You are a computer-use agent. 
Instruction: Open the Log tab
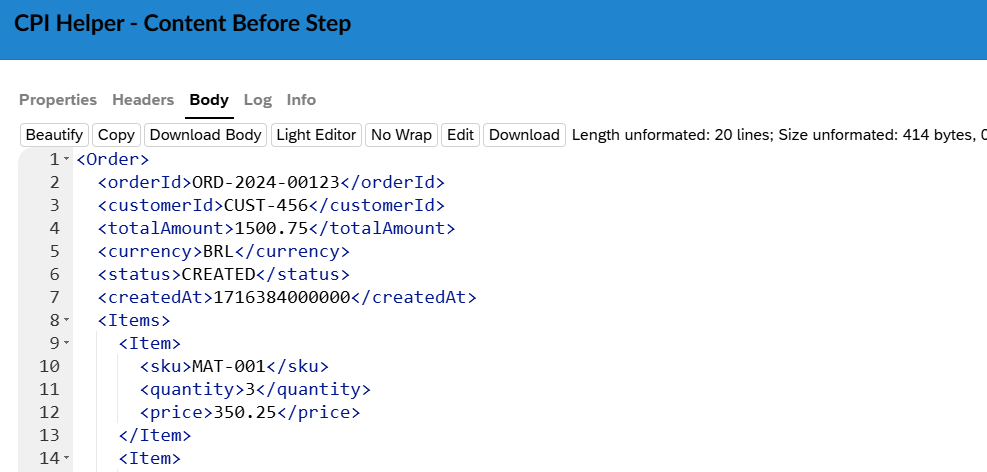[x=258, y=100]
